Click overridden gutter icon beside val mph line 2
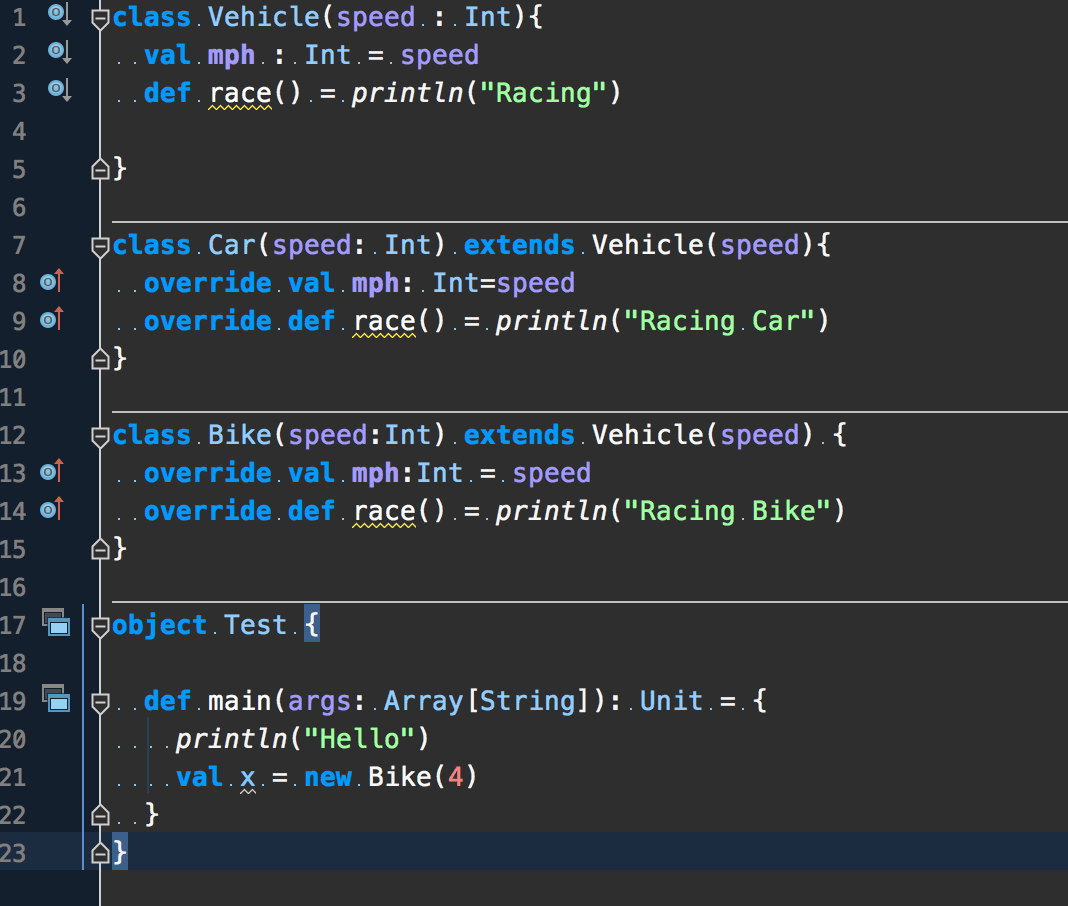1068x906 pixels. point(59,52)
